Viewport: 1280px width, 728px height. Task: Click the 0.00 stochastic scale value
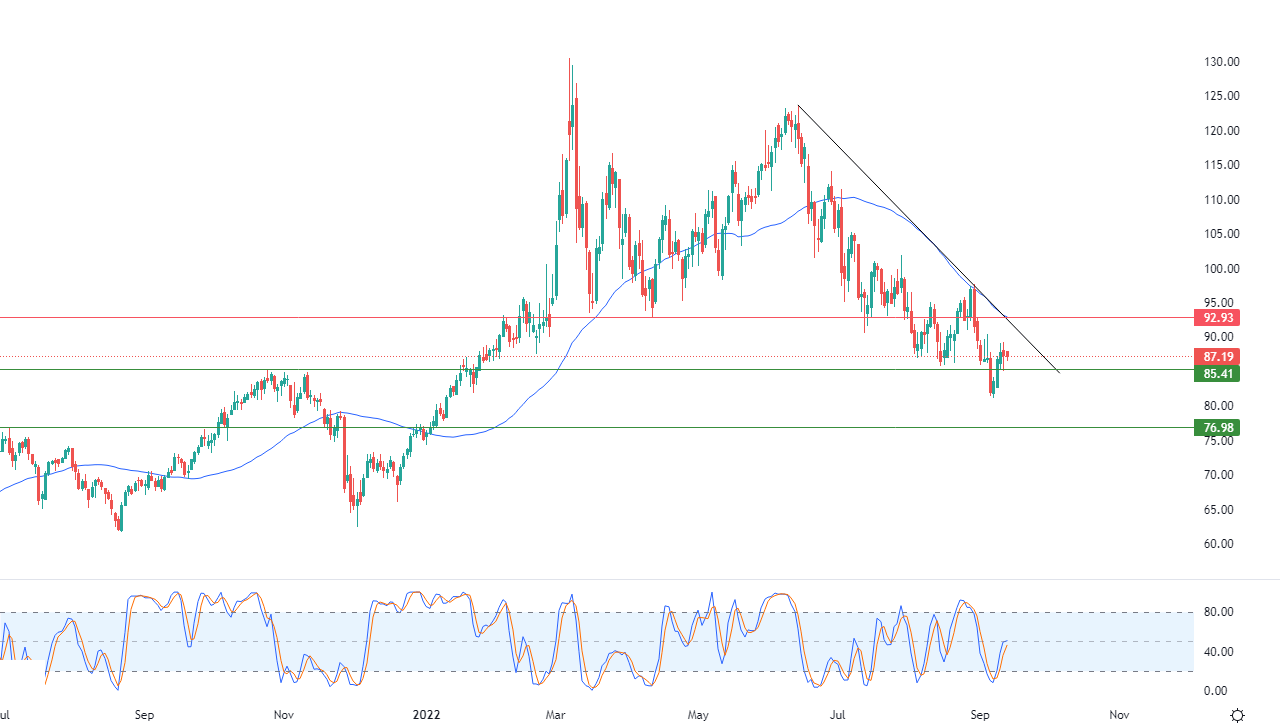(1215, 691)
